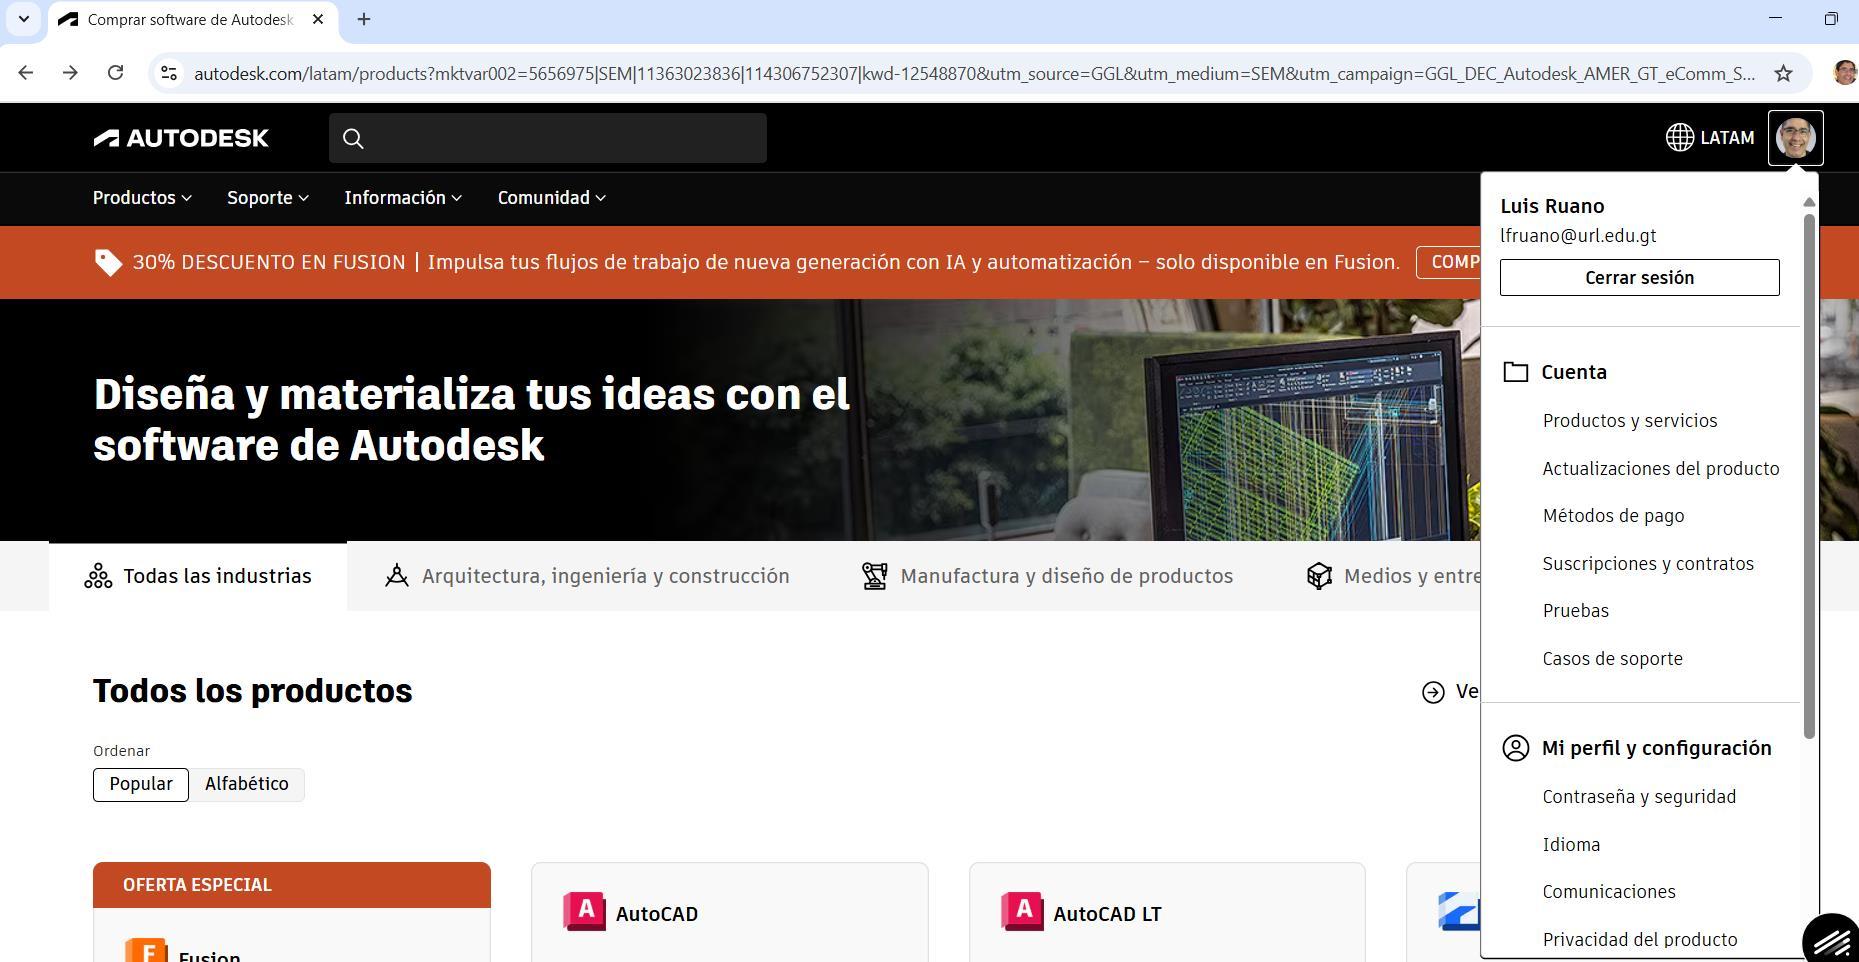Open Idioma settings

click(x=1572, y=845)
